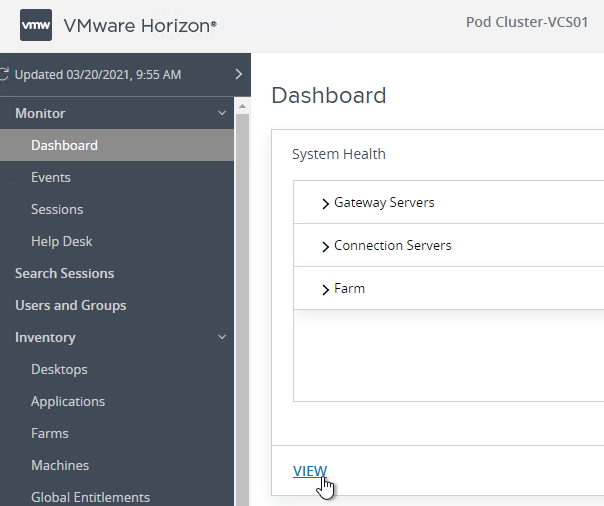Open the Machines inventory page
604x506 pixels.
click(60, 465)
